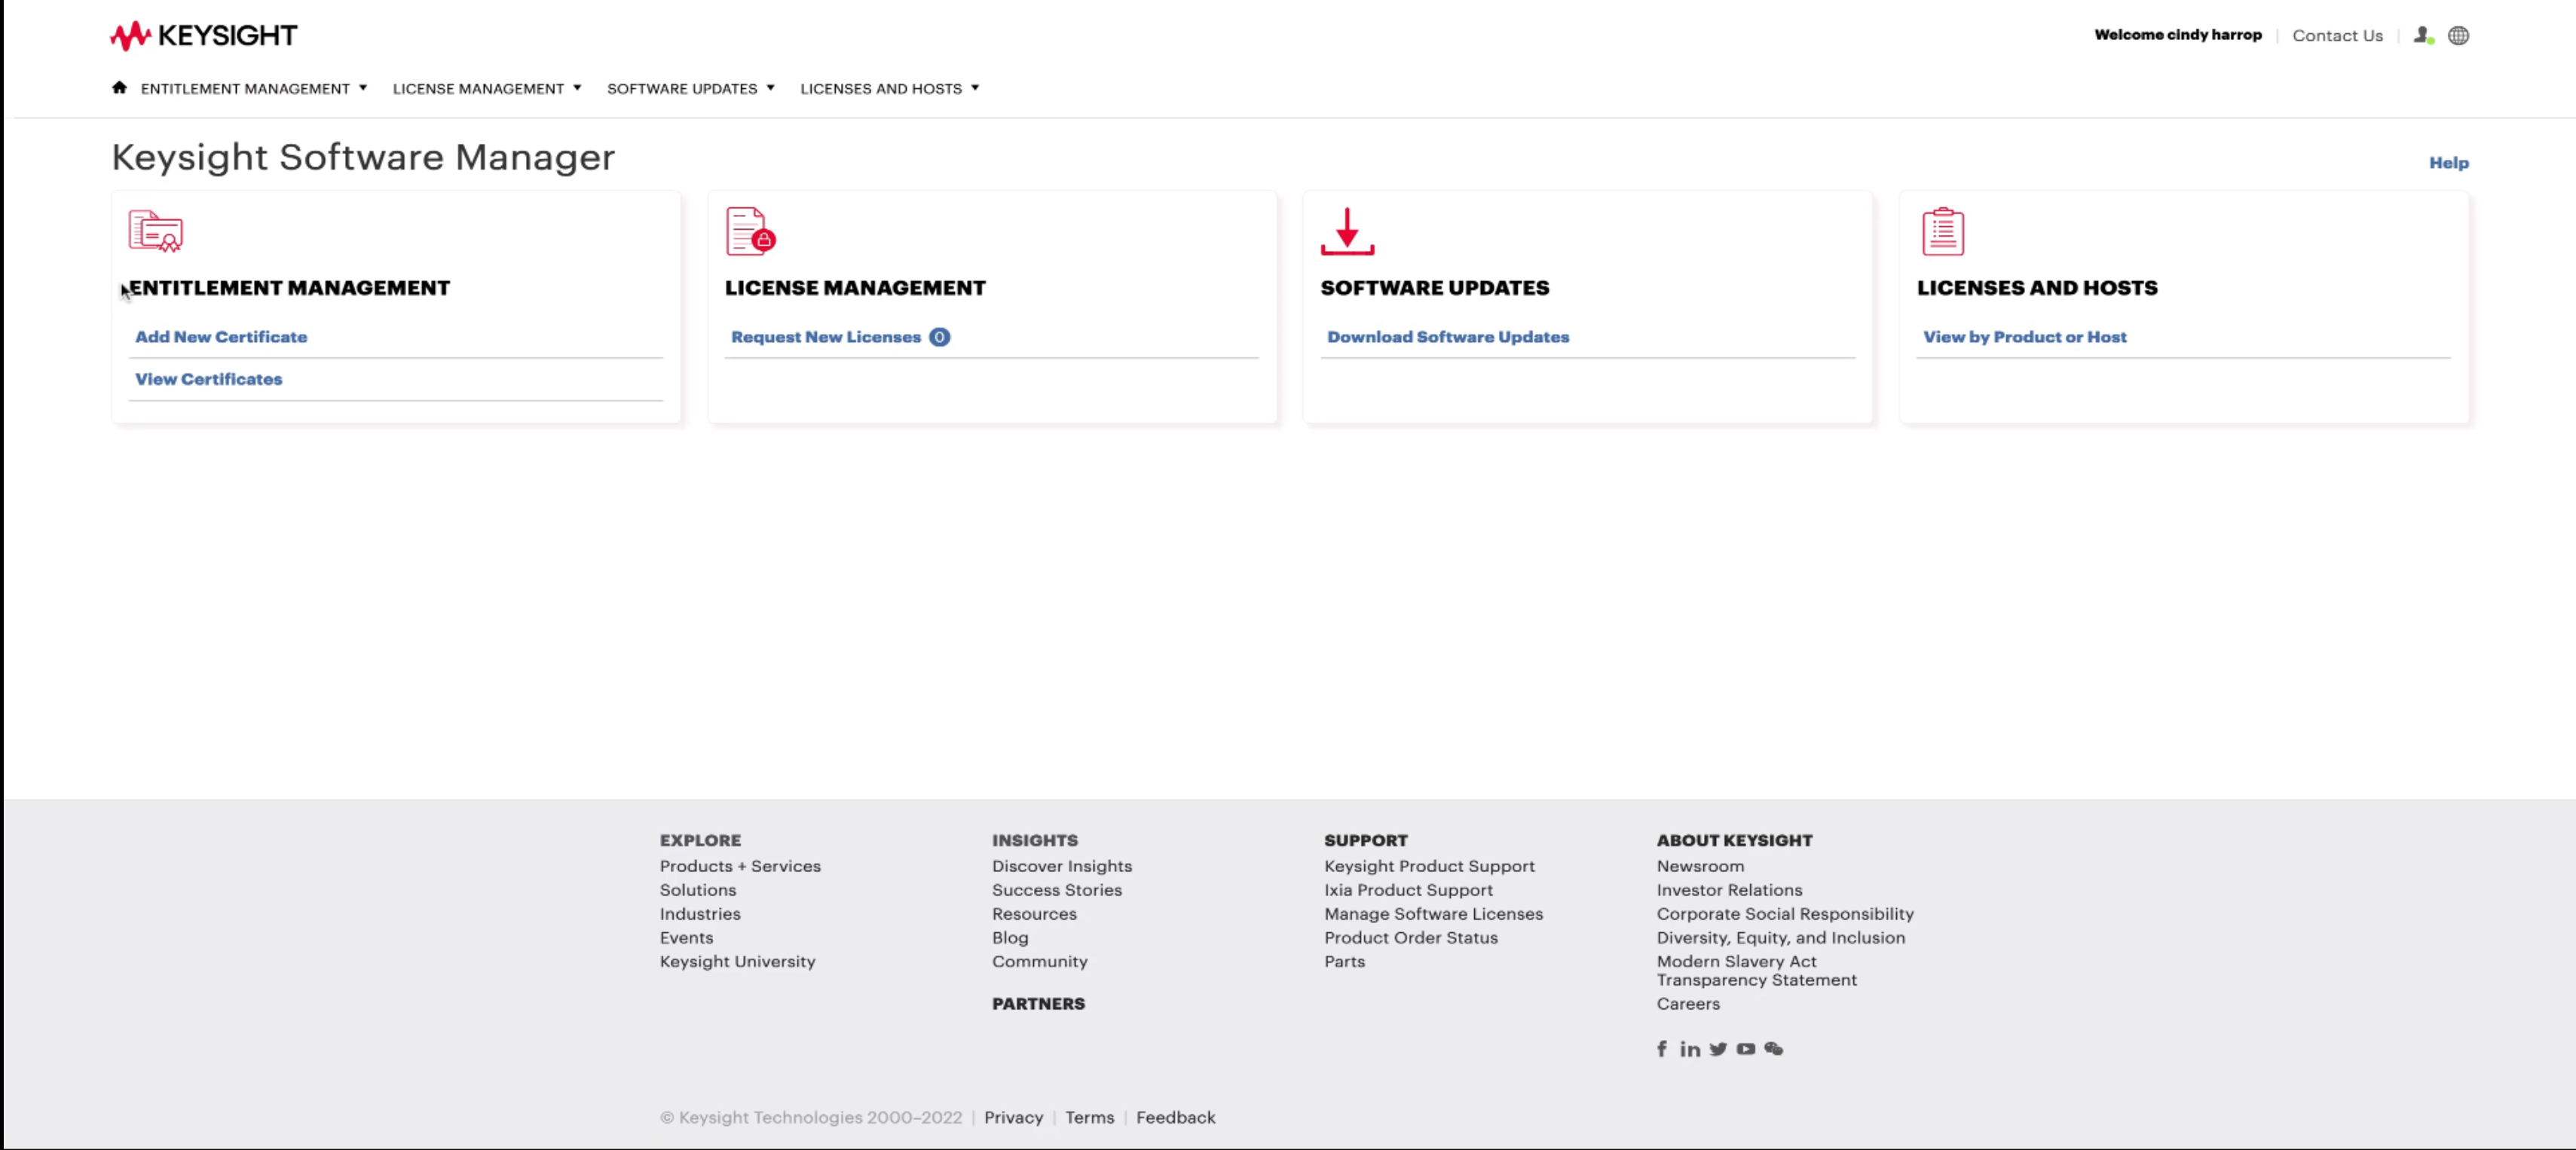Open the LICENSE MANAGEMENT top menu
This screenshot has height=1150, width=2576.
[x=478, y=88]
